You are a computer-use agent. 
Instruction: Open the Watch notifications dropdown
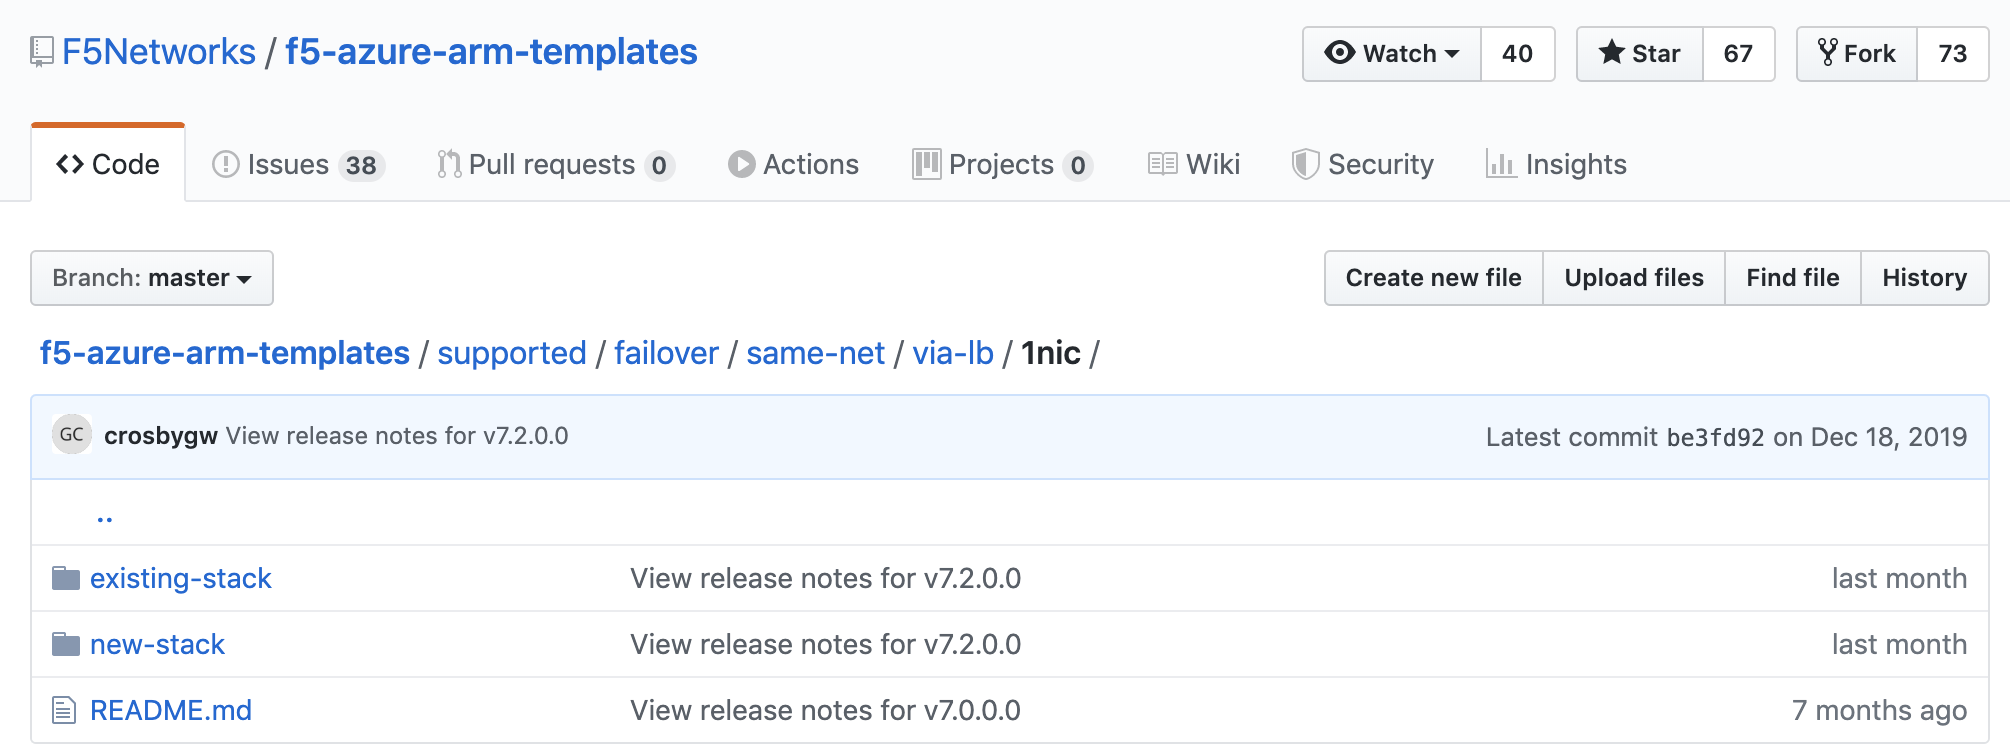click(1392, 54)
